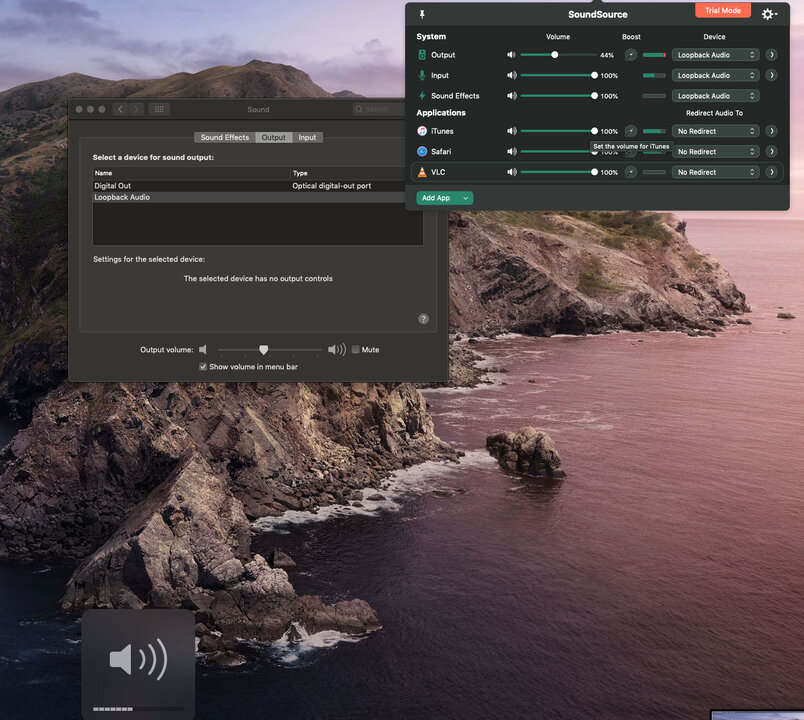The image size is (804, 720).
Task: Pin the SoundSource popover open
Action: (422, 14)
